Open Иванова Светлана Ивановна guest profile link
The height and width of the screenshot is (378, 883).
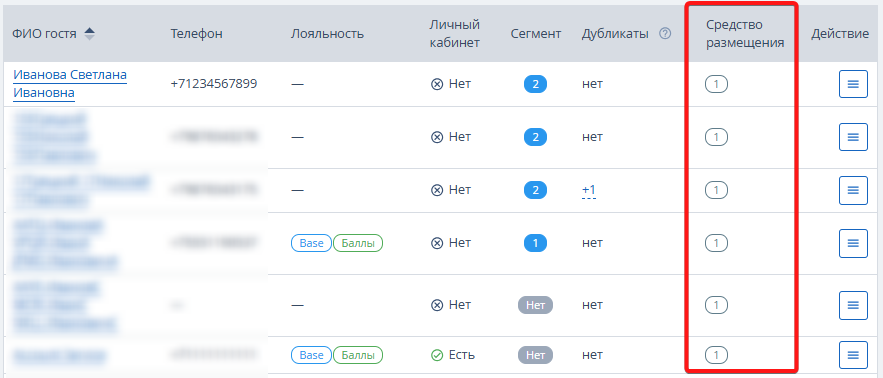tap(70, 83)
